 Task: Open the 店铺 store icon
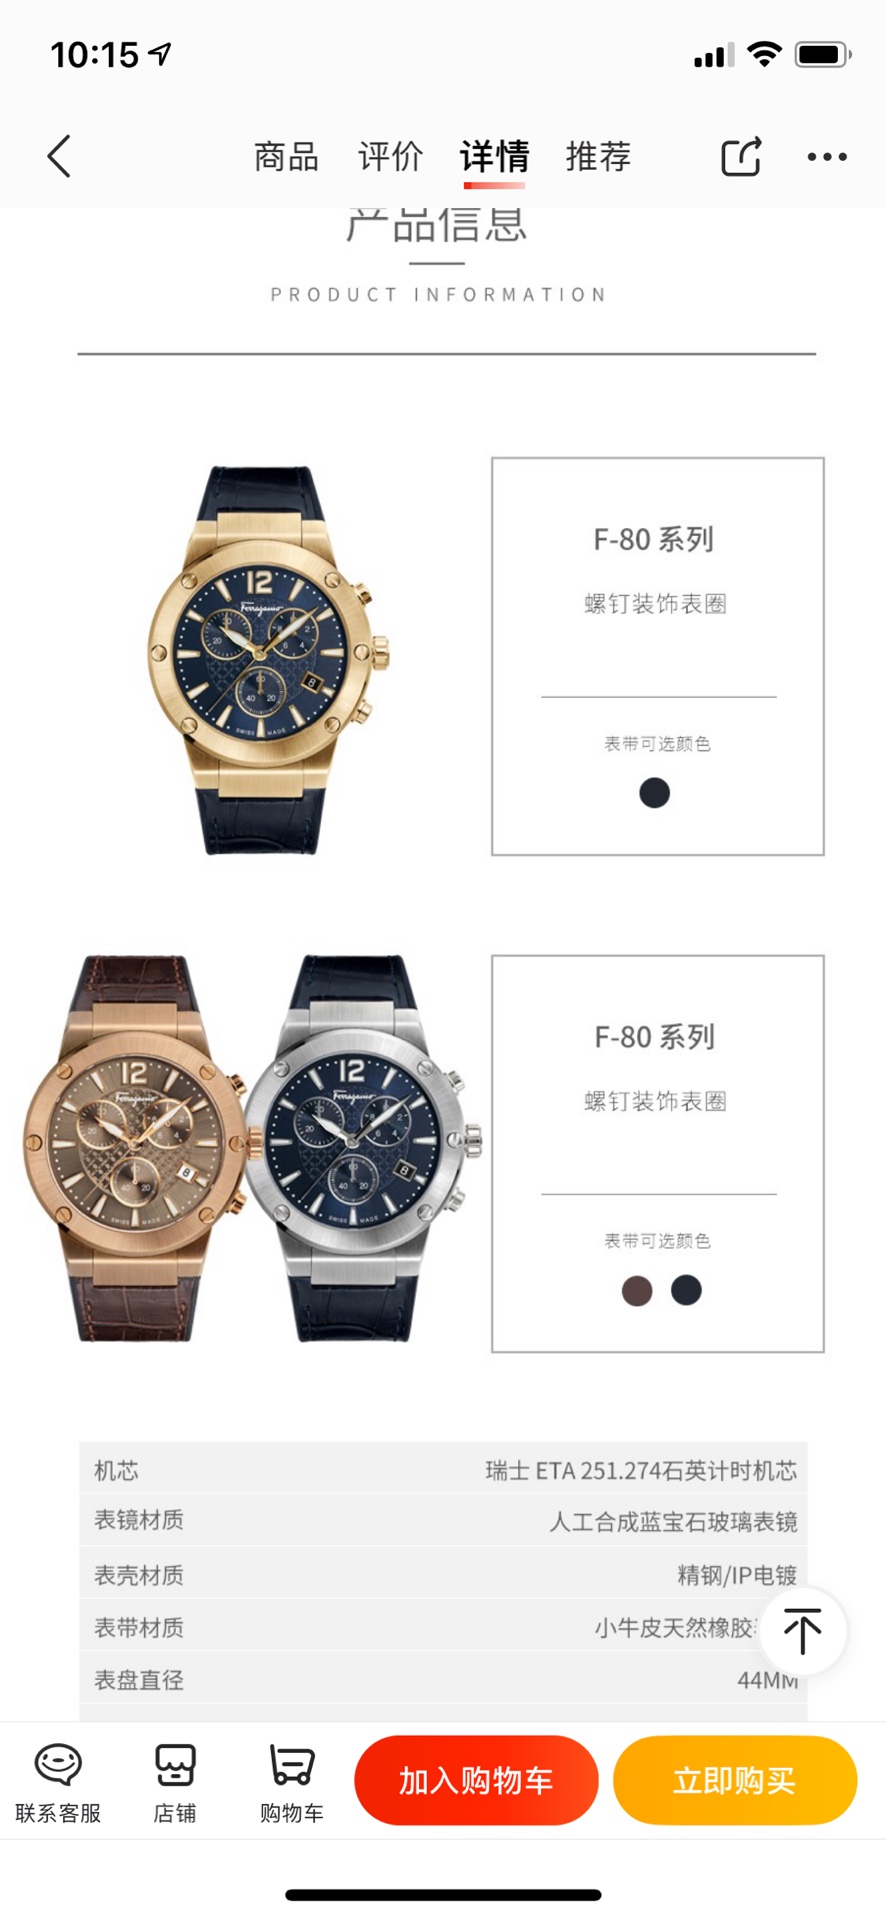click(x=175, y=1784)
